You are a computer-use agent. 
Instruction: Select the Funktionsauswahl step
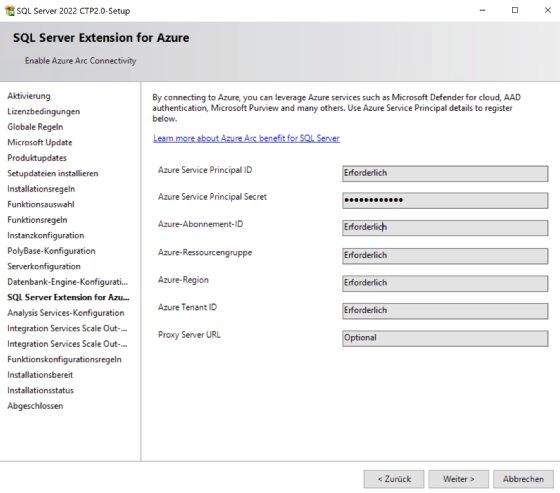click(x=41, y=204)
